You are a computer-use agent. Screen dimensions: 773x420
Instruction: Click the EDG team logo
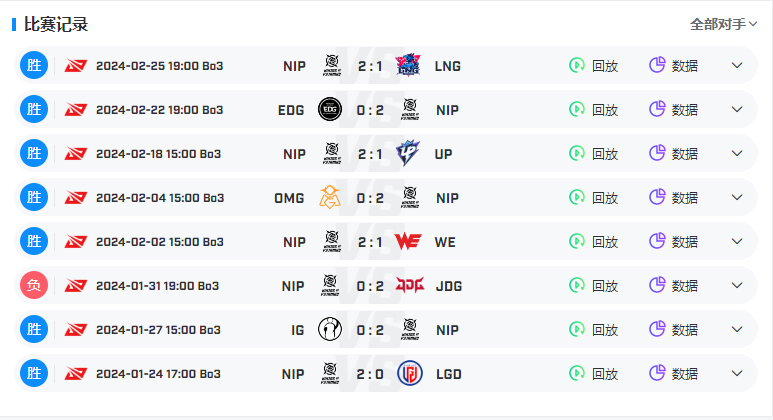coord(330,109)
